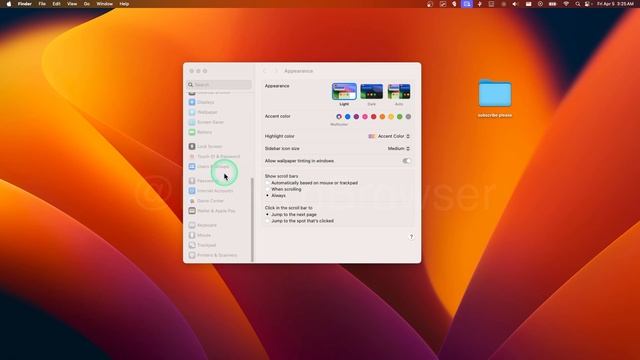Image resolution: width=640 pixels, height=360 pixels.
Task: Open the Apple menu
Action: click(9, 4)
